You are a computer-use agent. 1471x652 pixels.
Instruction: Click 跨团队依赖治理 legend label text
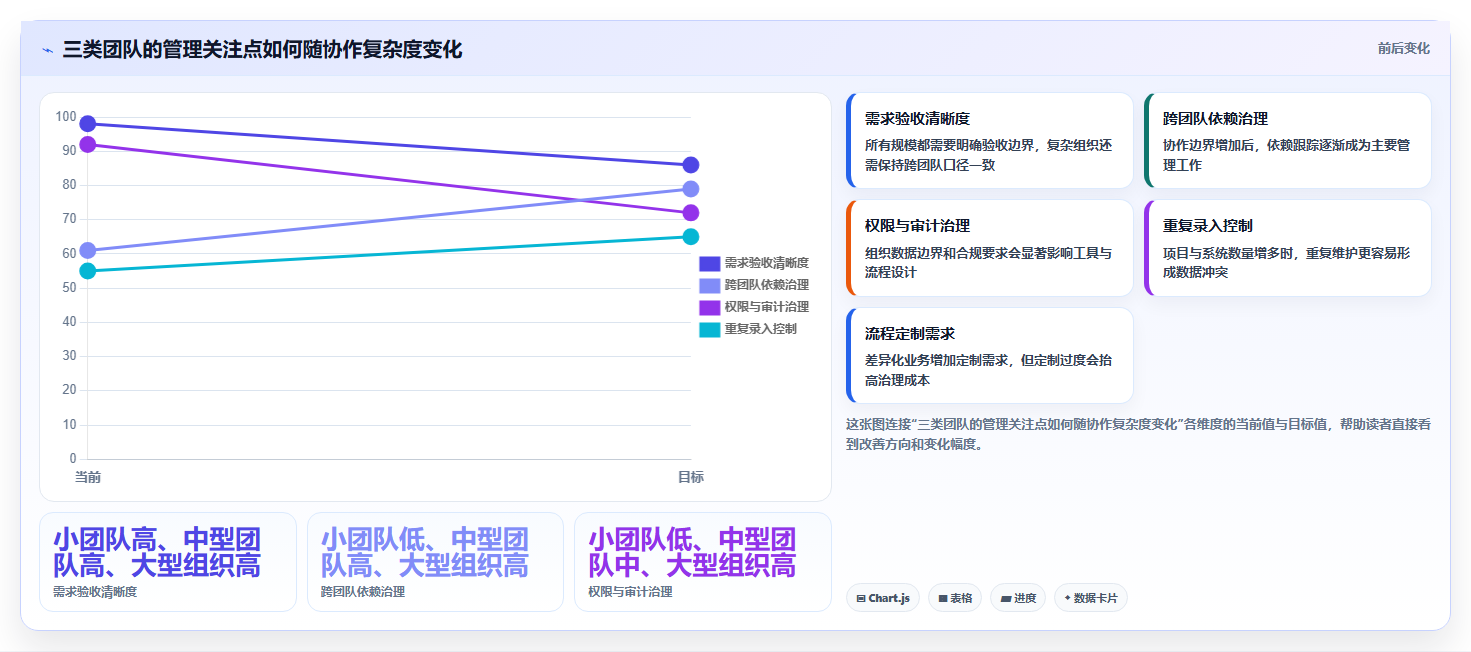pos(766,285)
